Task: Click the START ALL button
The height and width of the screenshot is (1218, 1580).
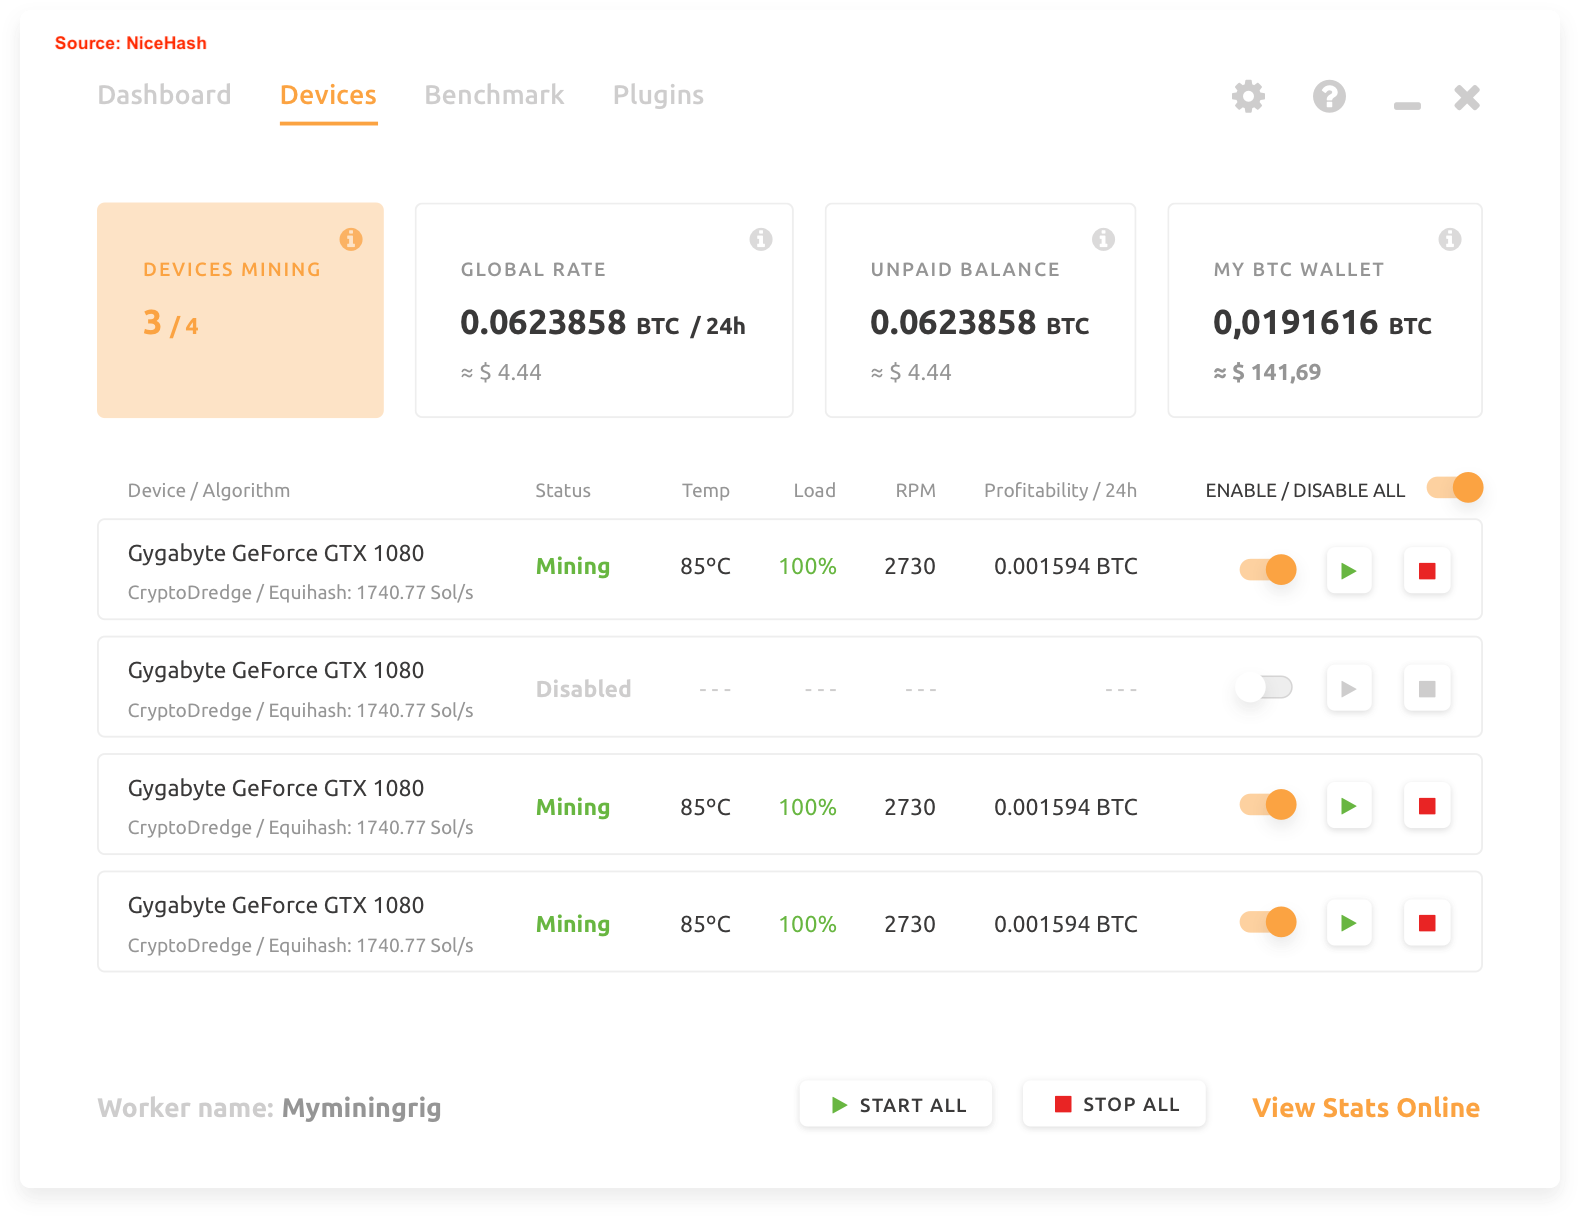Action: [896, 1104]
